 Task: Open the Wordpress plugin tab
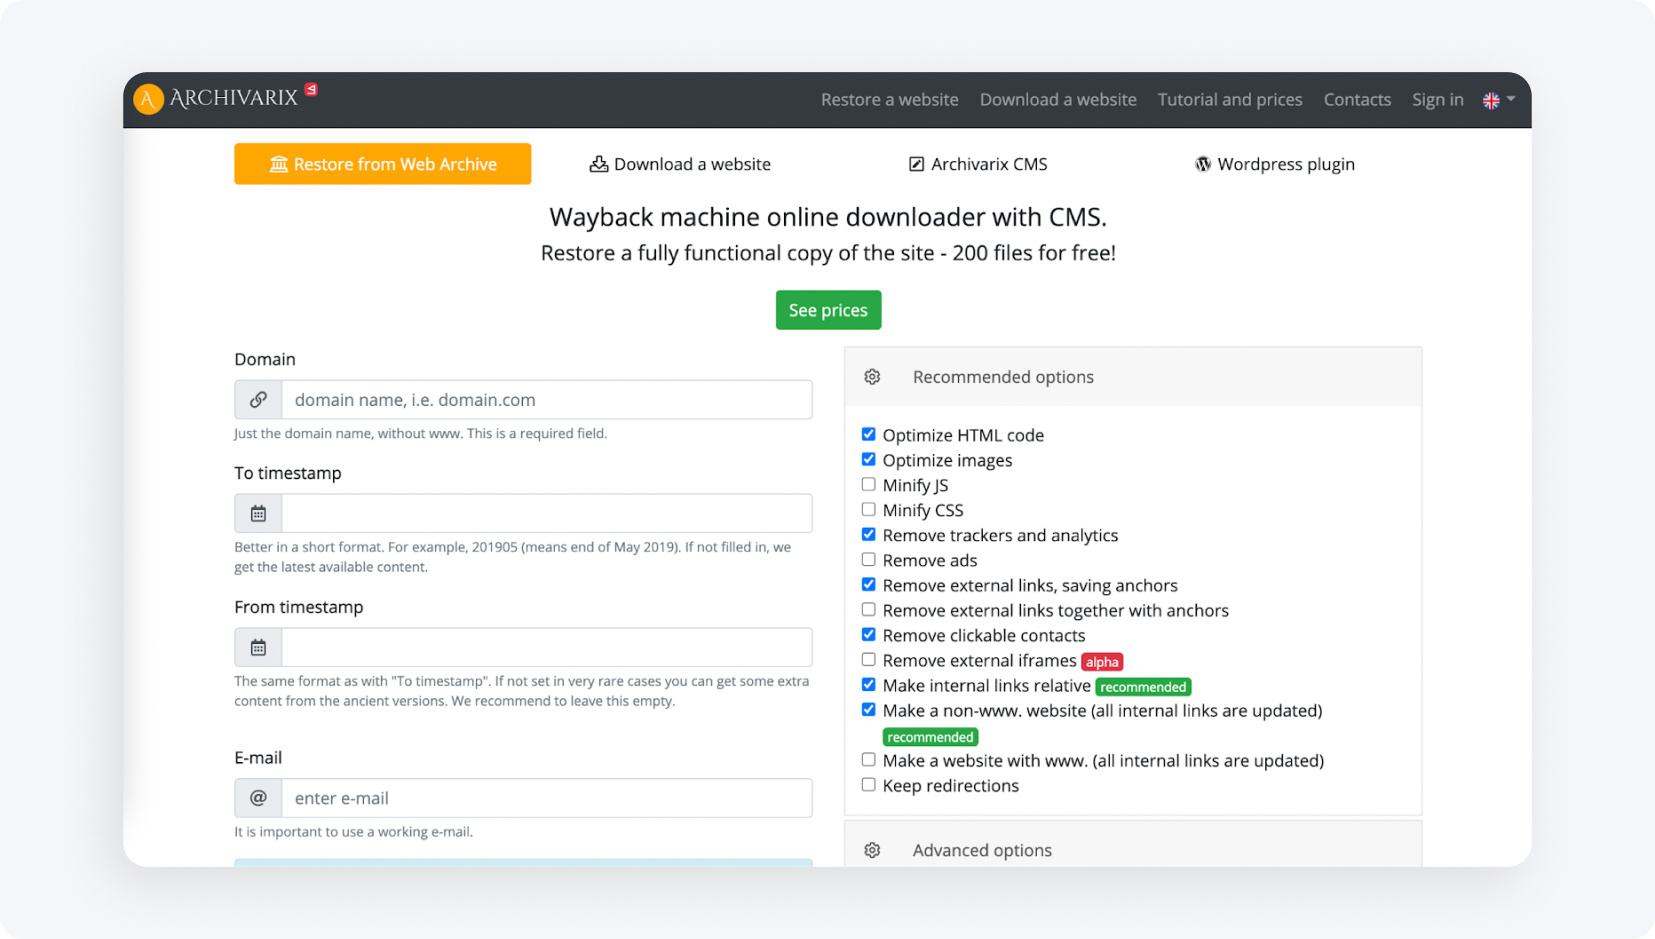coord(1274,164)
